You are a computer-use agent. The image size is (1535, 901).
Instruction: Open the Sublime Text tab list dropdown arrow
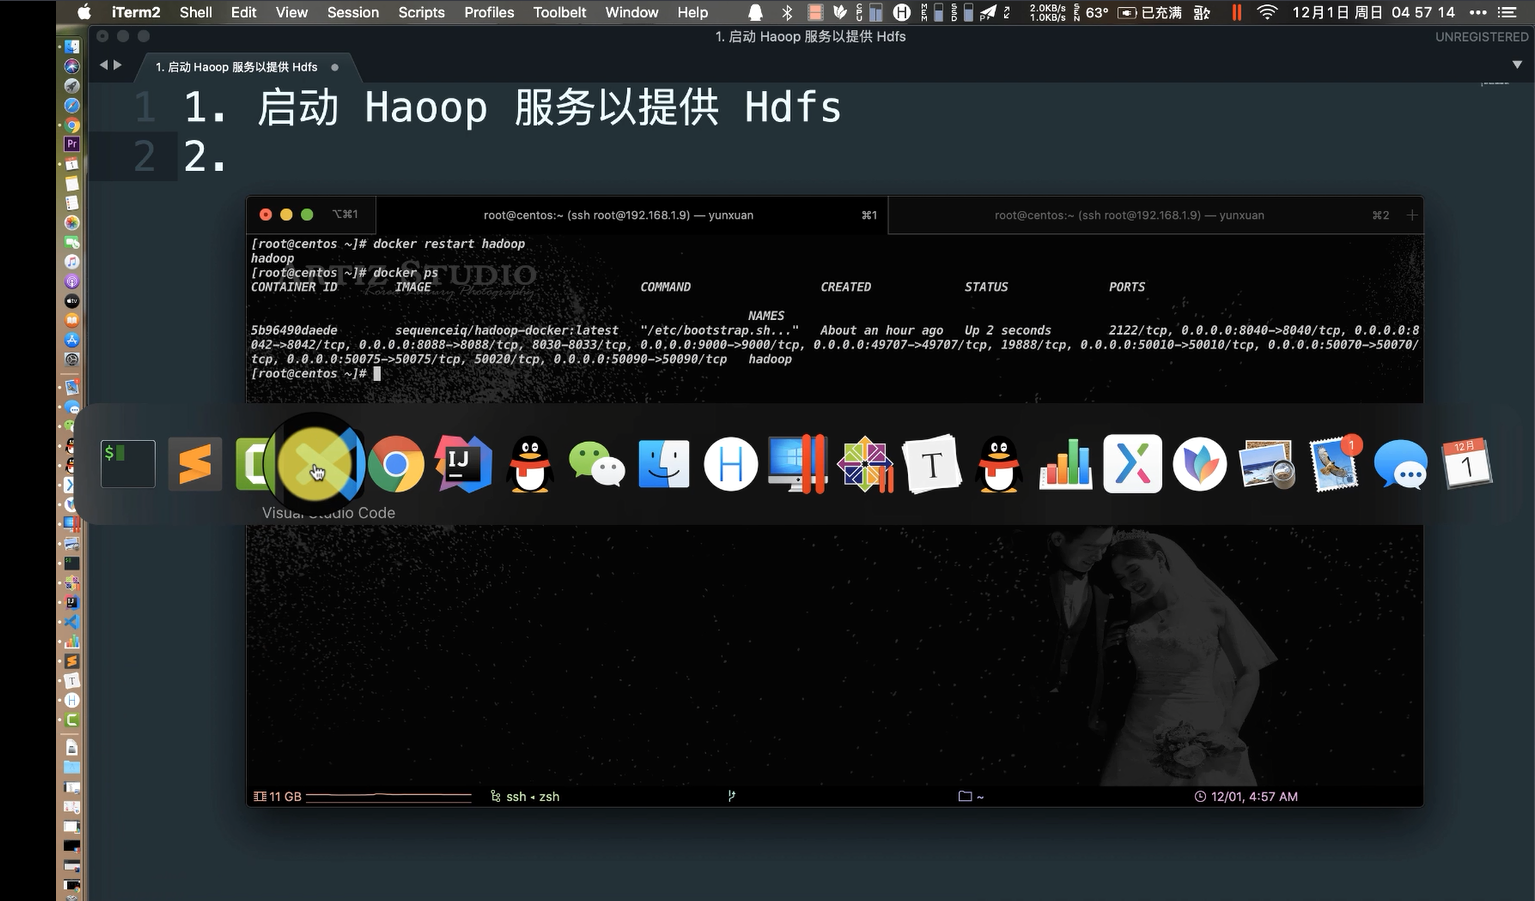pyautogui.click(x=1517, y=65)
